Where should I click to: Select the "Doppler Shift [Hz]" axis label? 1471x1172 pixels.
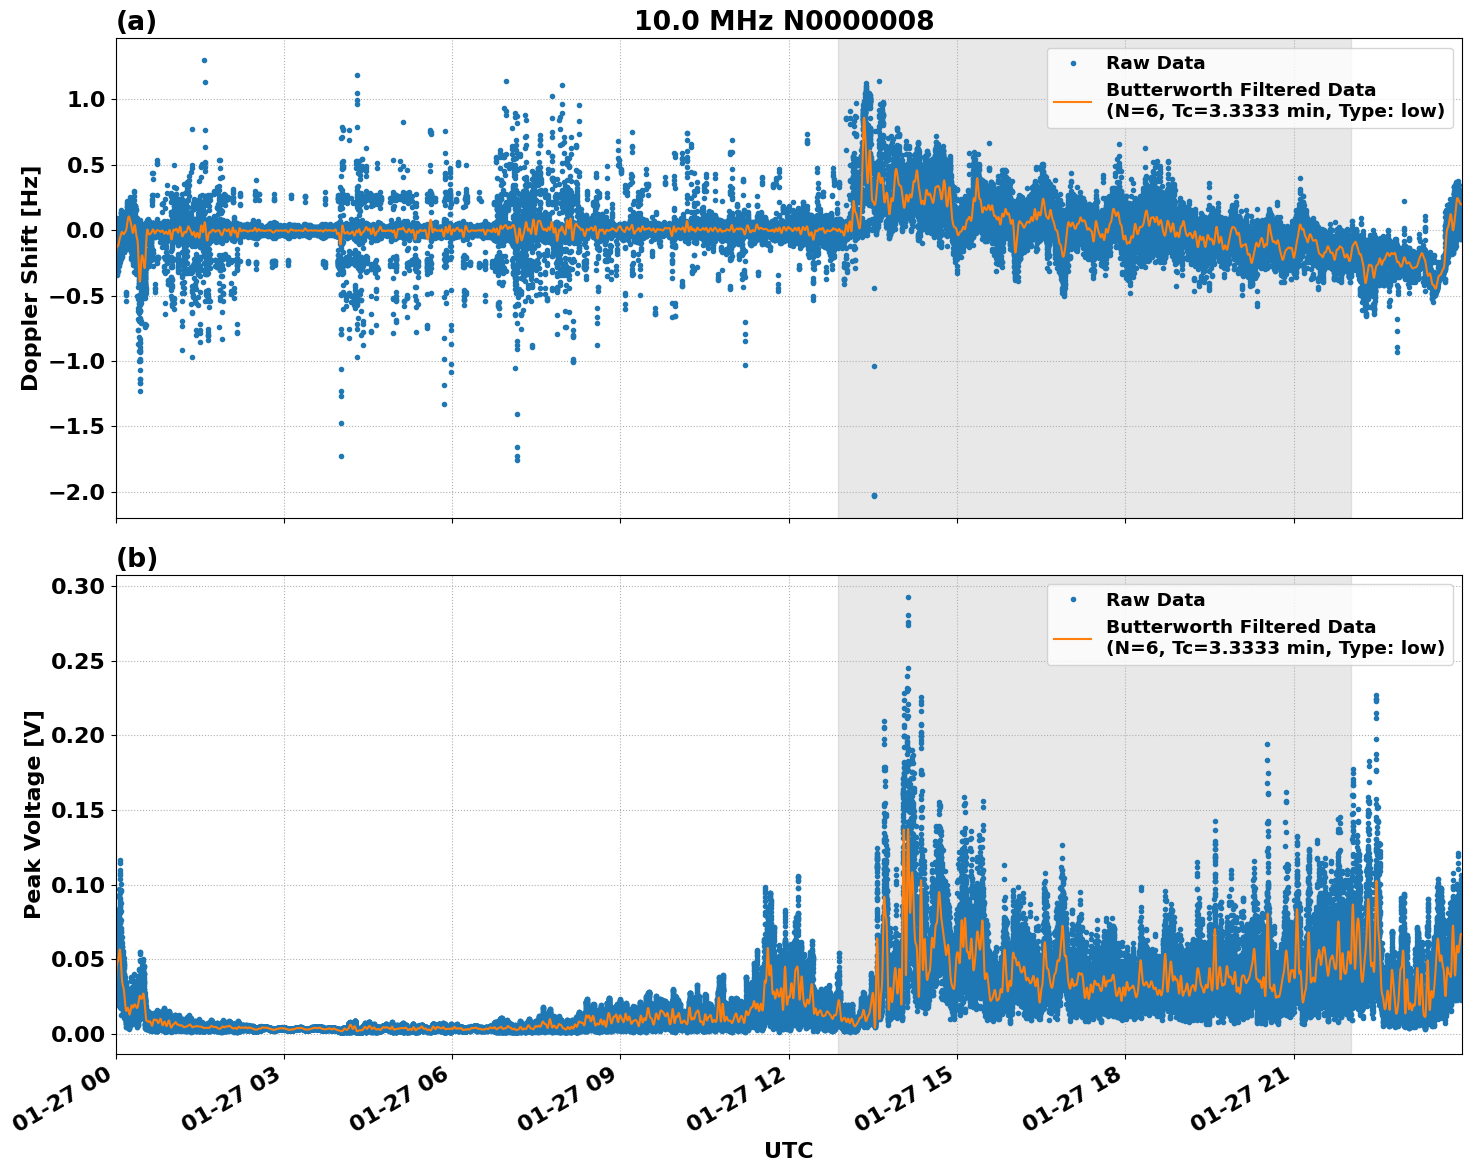click(31, 278)
